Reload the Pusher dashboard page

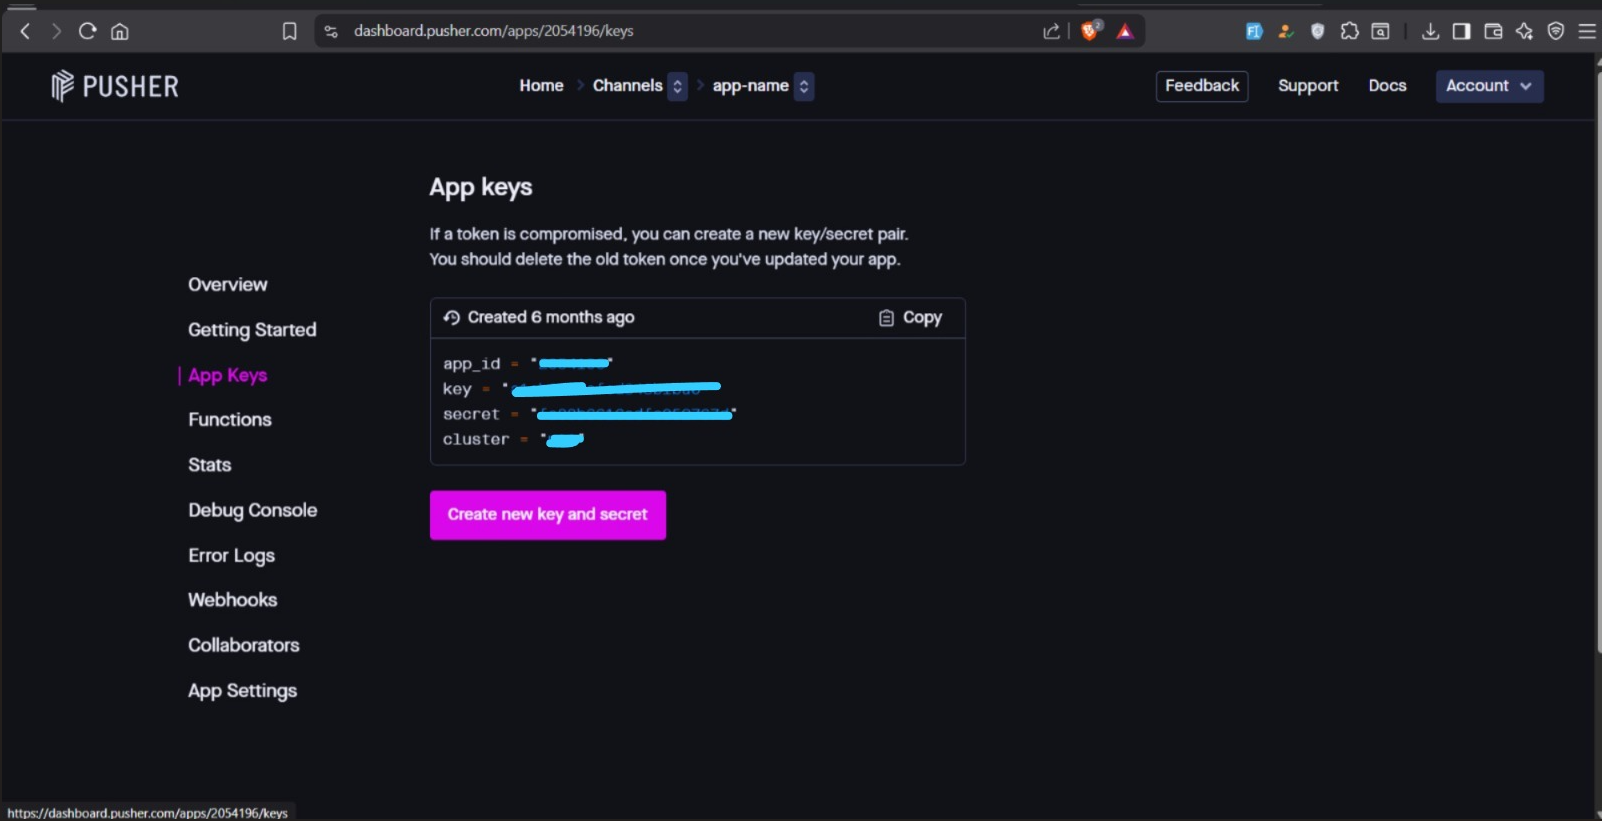click(88, 31)
